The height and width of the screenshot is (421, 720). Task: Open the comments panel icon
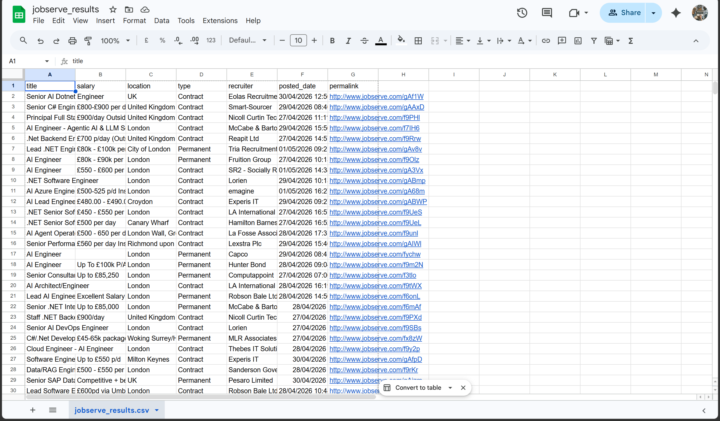(546, 13)
